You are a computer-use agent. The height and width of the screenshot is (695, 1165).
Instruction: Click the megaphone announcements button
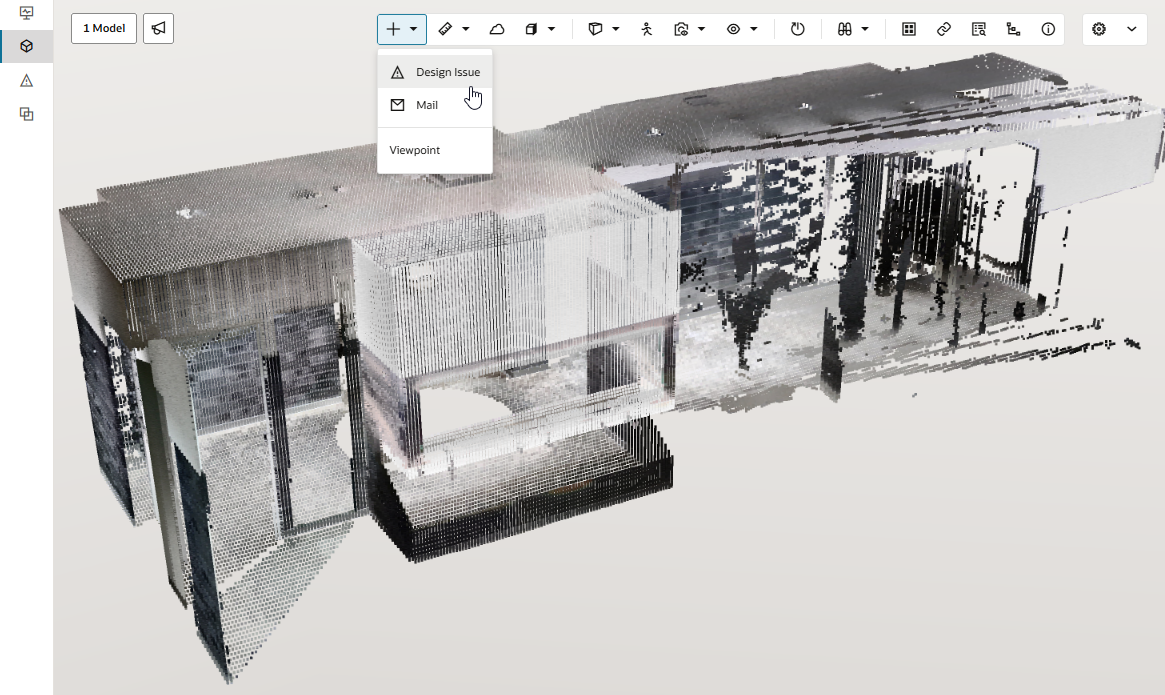coord(158,28)
